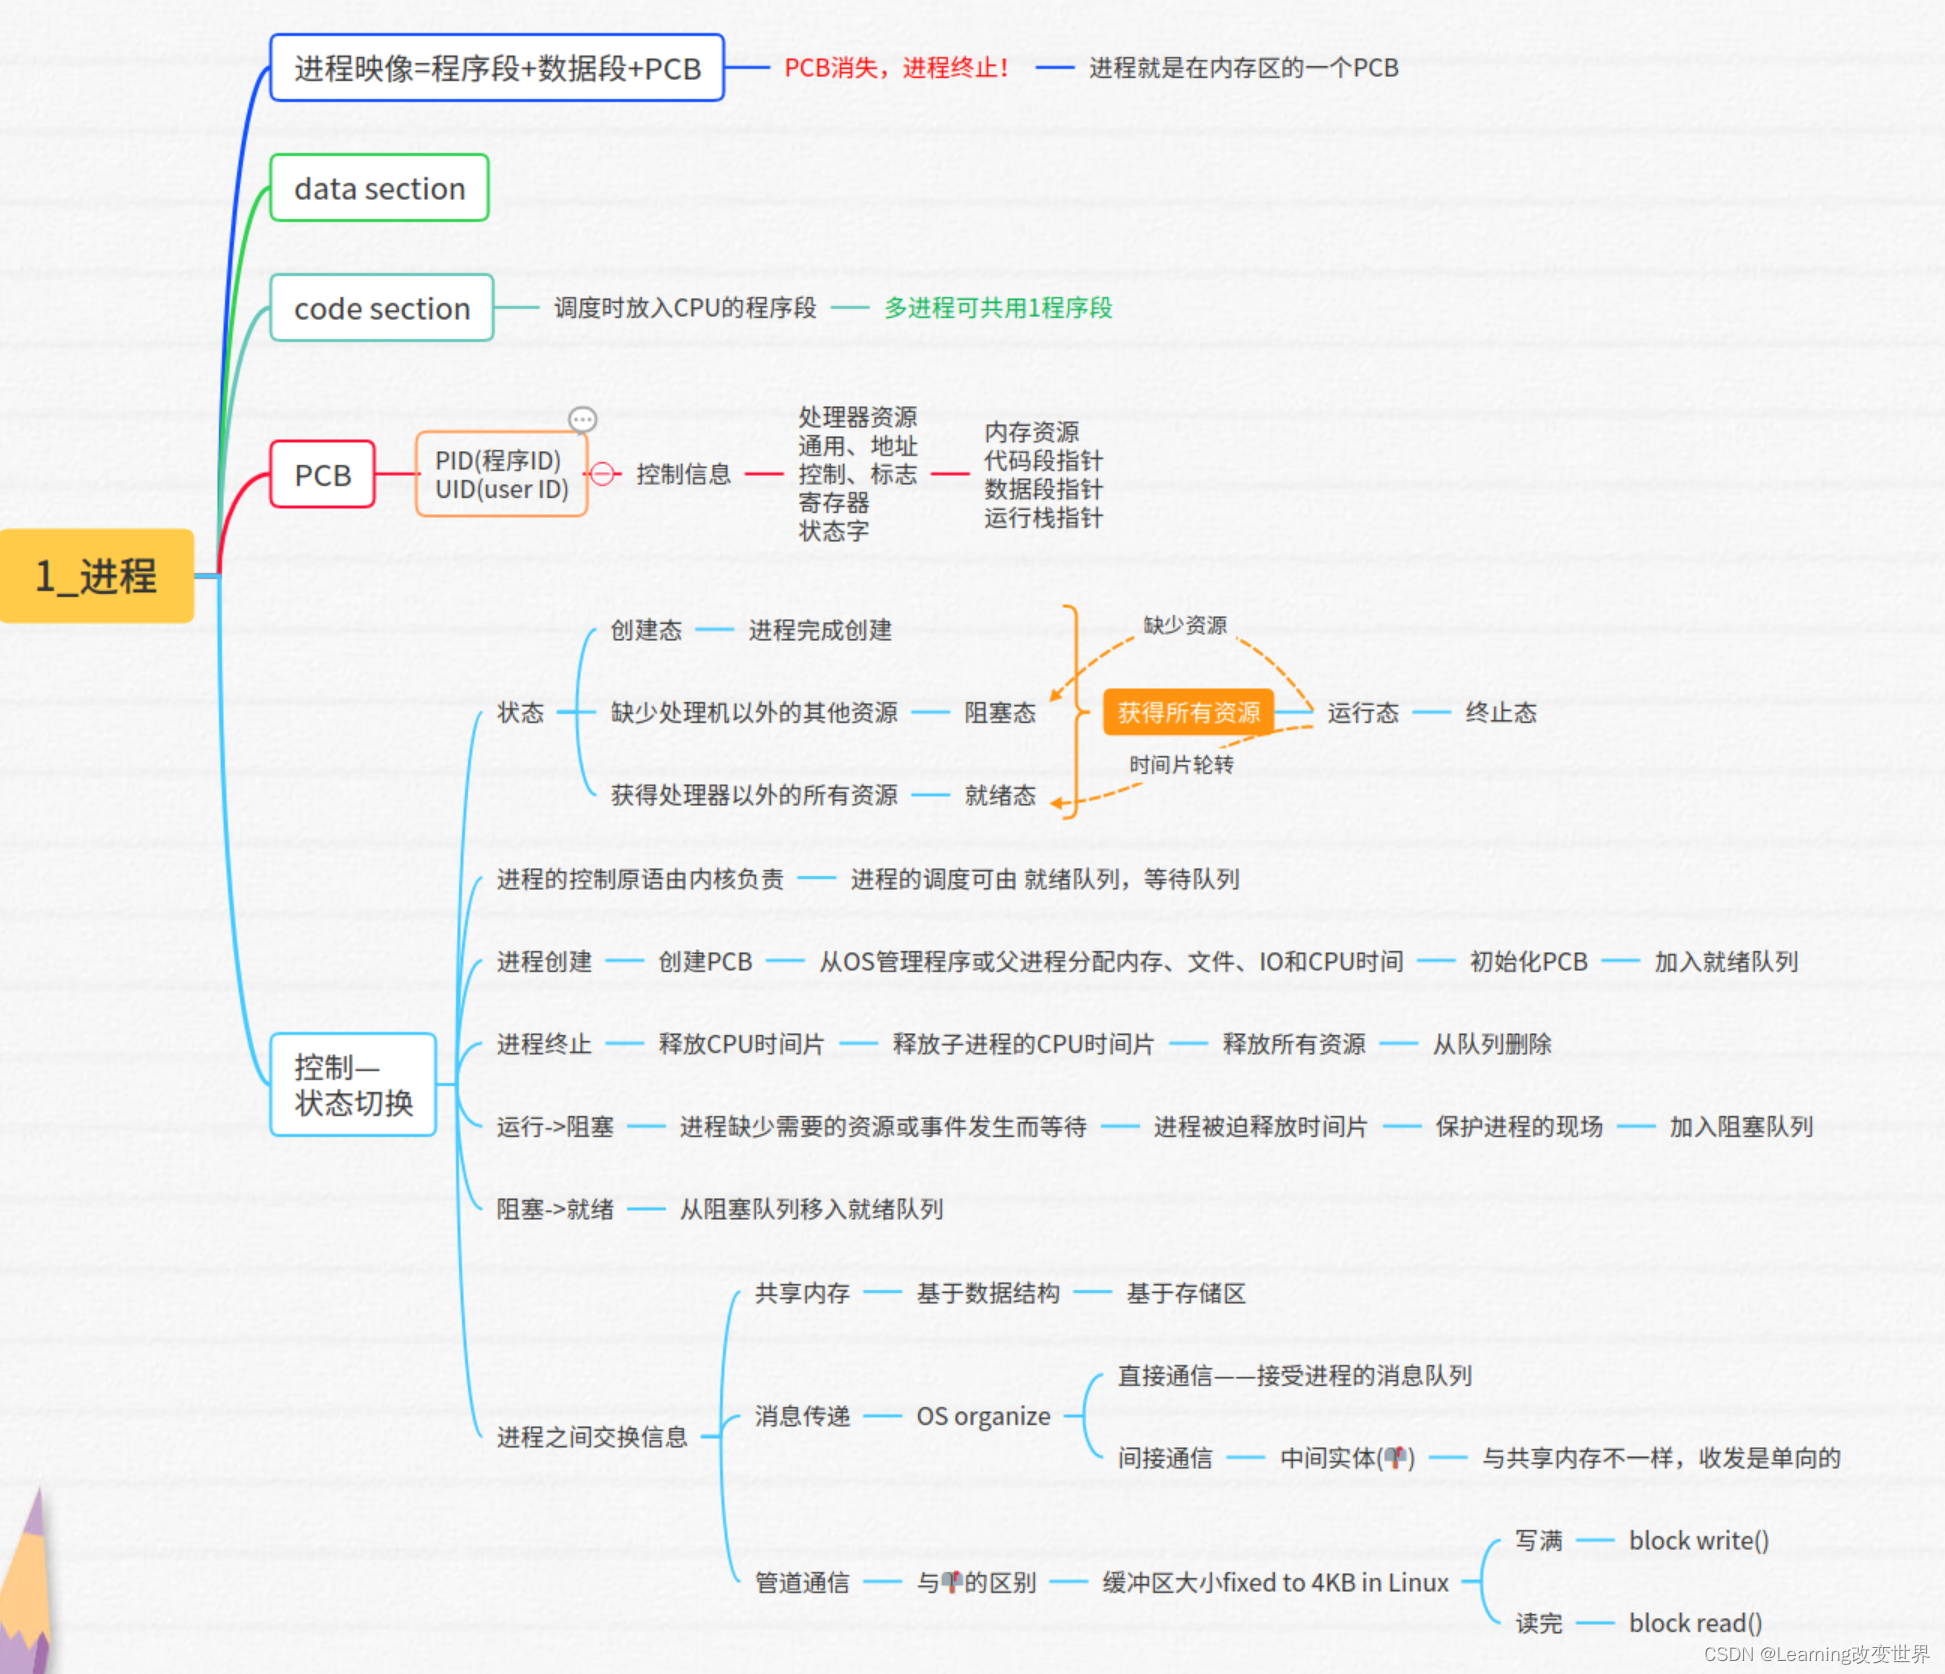Click 进程完成创建 text

point(820,630)
